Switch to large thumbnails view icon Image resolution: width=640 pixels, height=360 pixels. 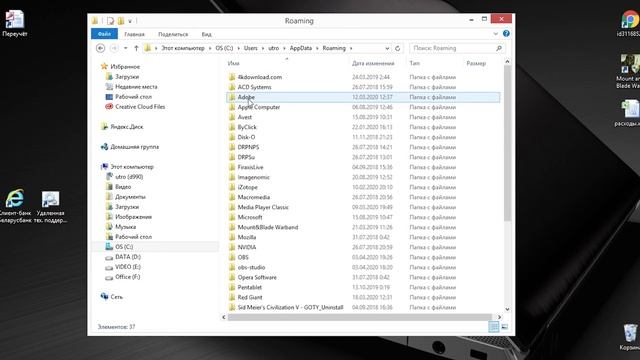pyautogui.click(x=505, y=327)
